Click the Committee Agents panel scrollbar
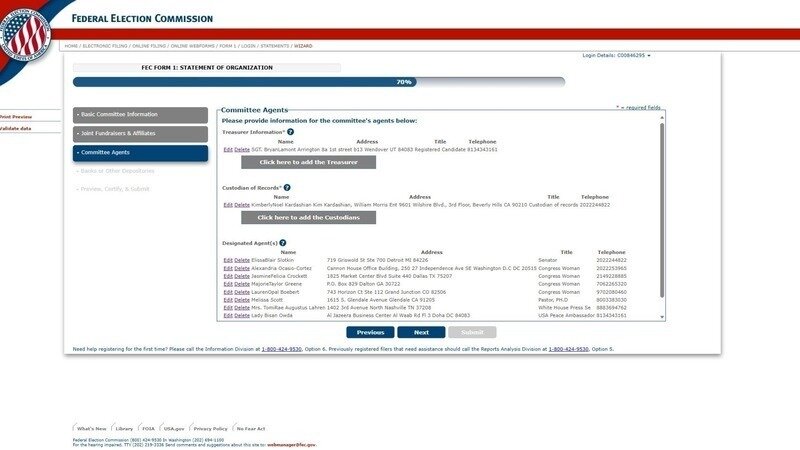 click(661, 215)
